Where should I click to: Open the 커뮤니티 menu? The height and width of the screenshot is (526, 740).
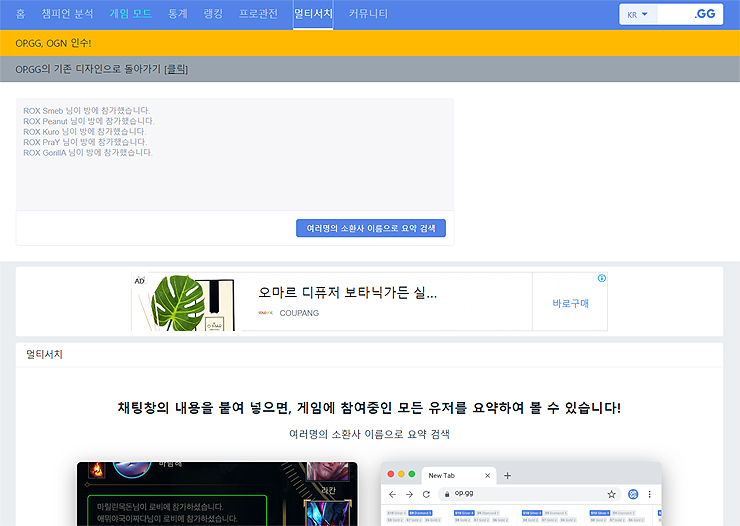point(368,14)
